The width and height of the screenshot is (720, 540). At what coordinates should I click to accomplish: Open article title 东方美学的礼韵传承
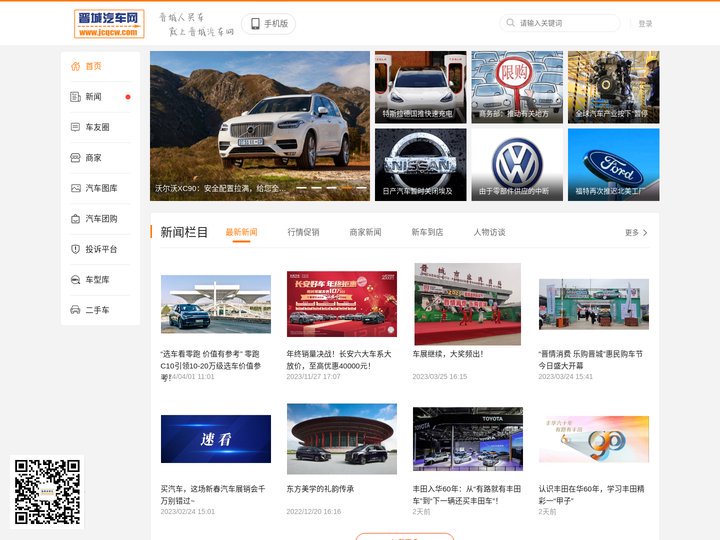tap(320, 489)
